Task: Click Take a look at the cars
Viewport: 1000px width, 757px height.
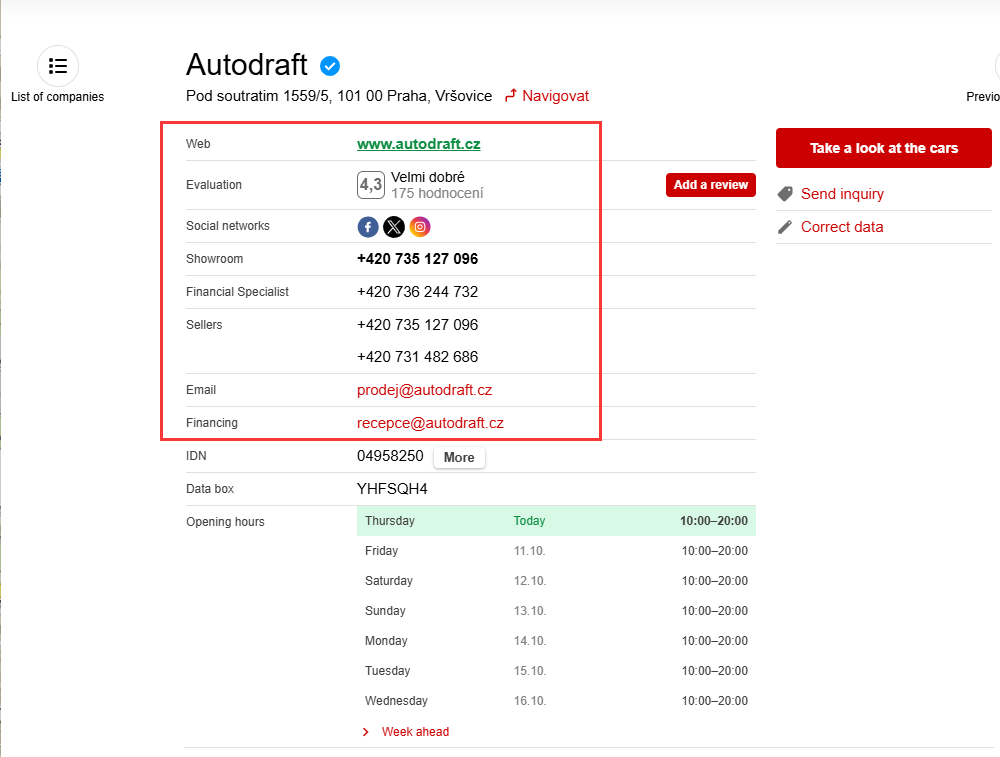Action: [884, 148]
